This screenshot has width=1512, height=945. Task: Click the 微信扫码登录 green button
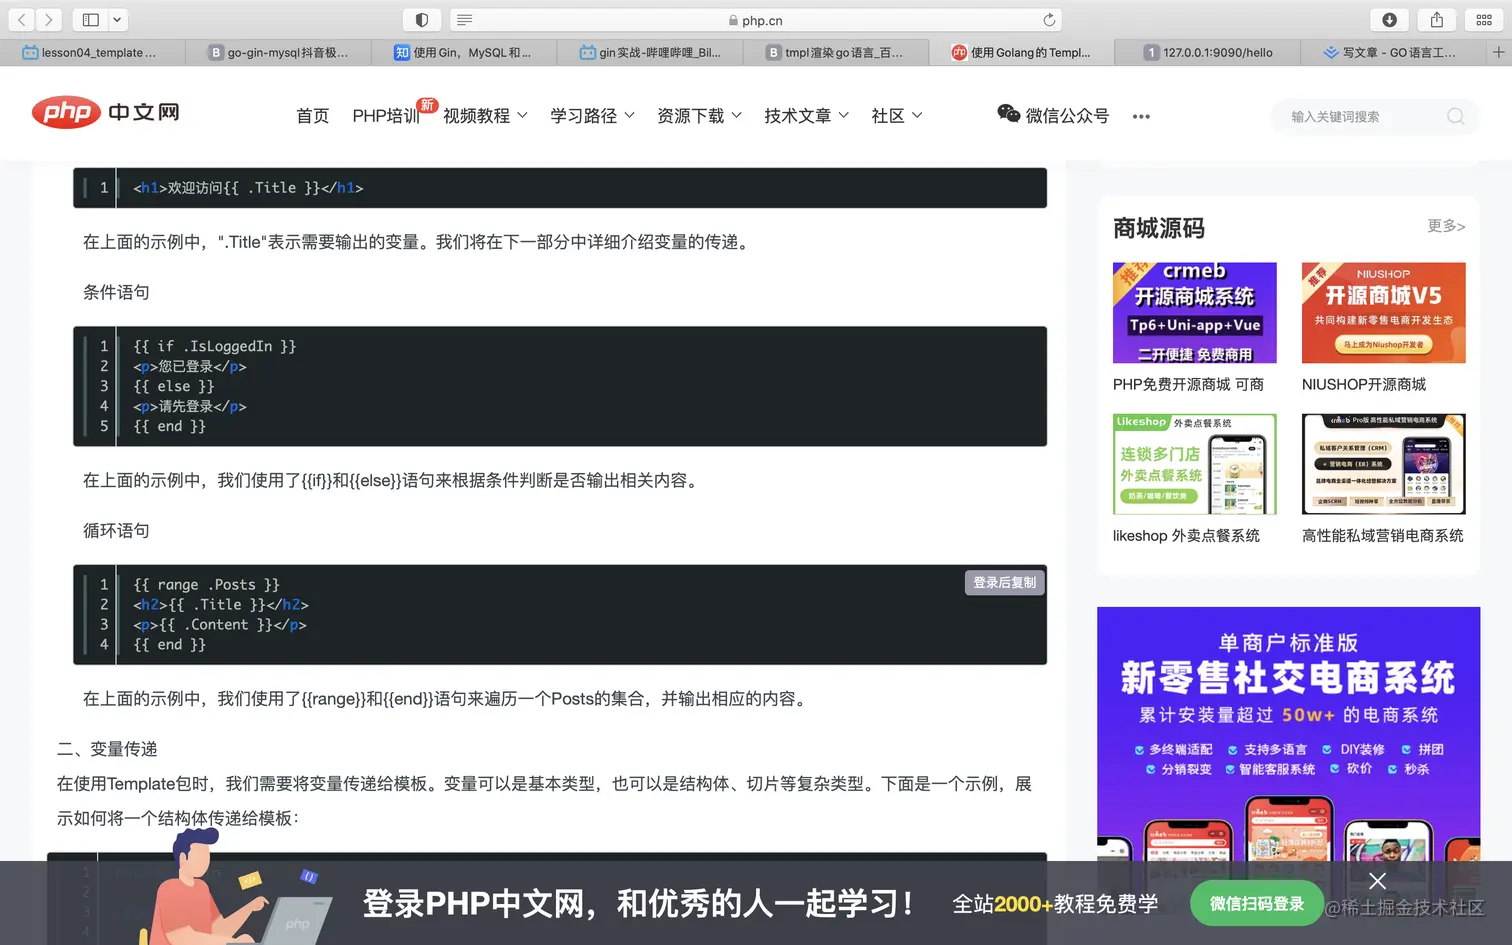(1256, 902)
